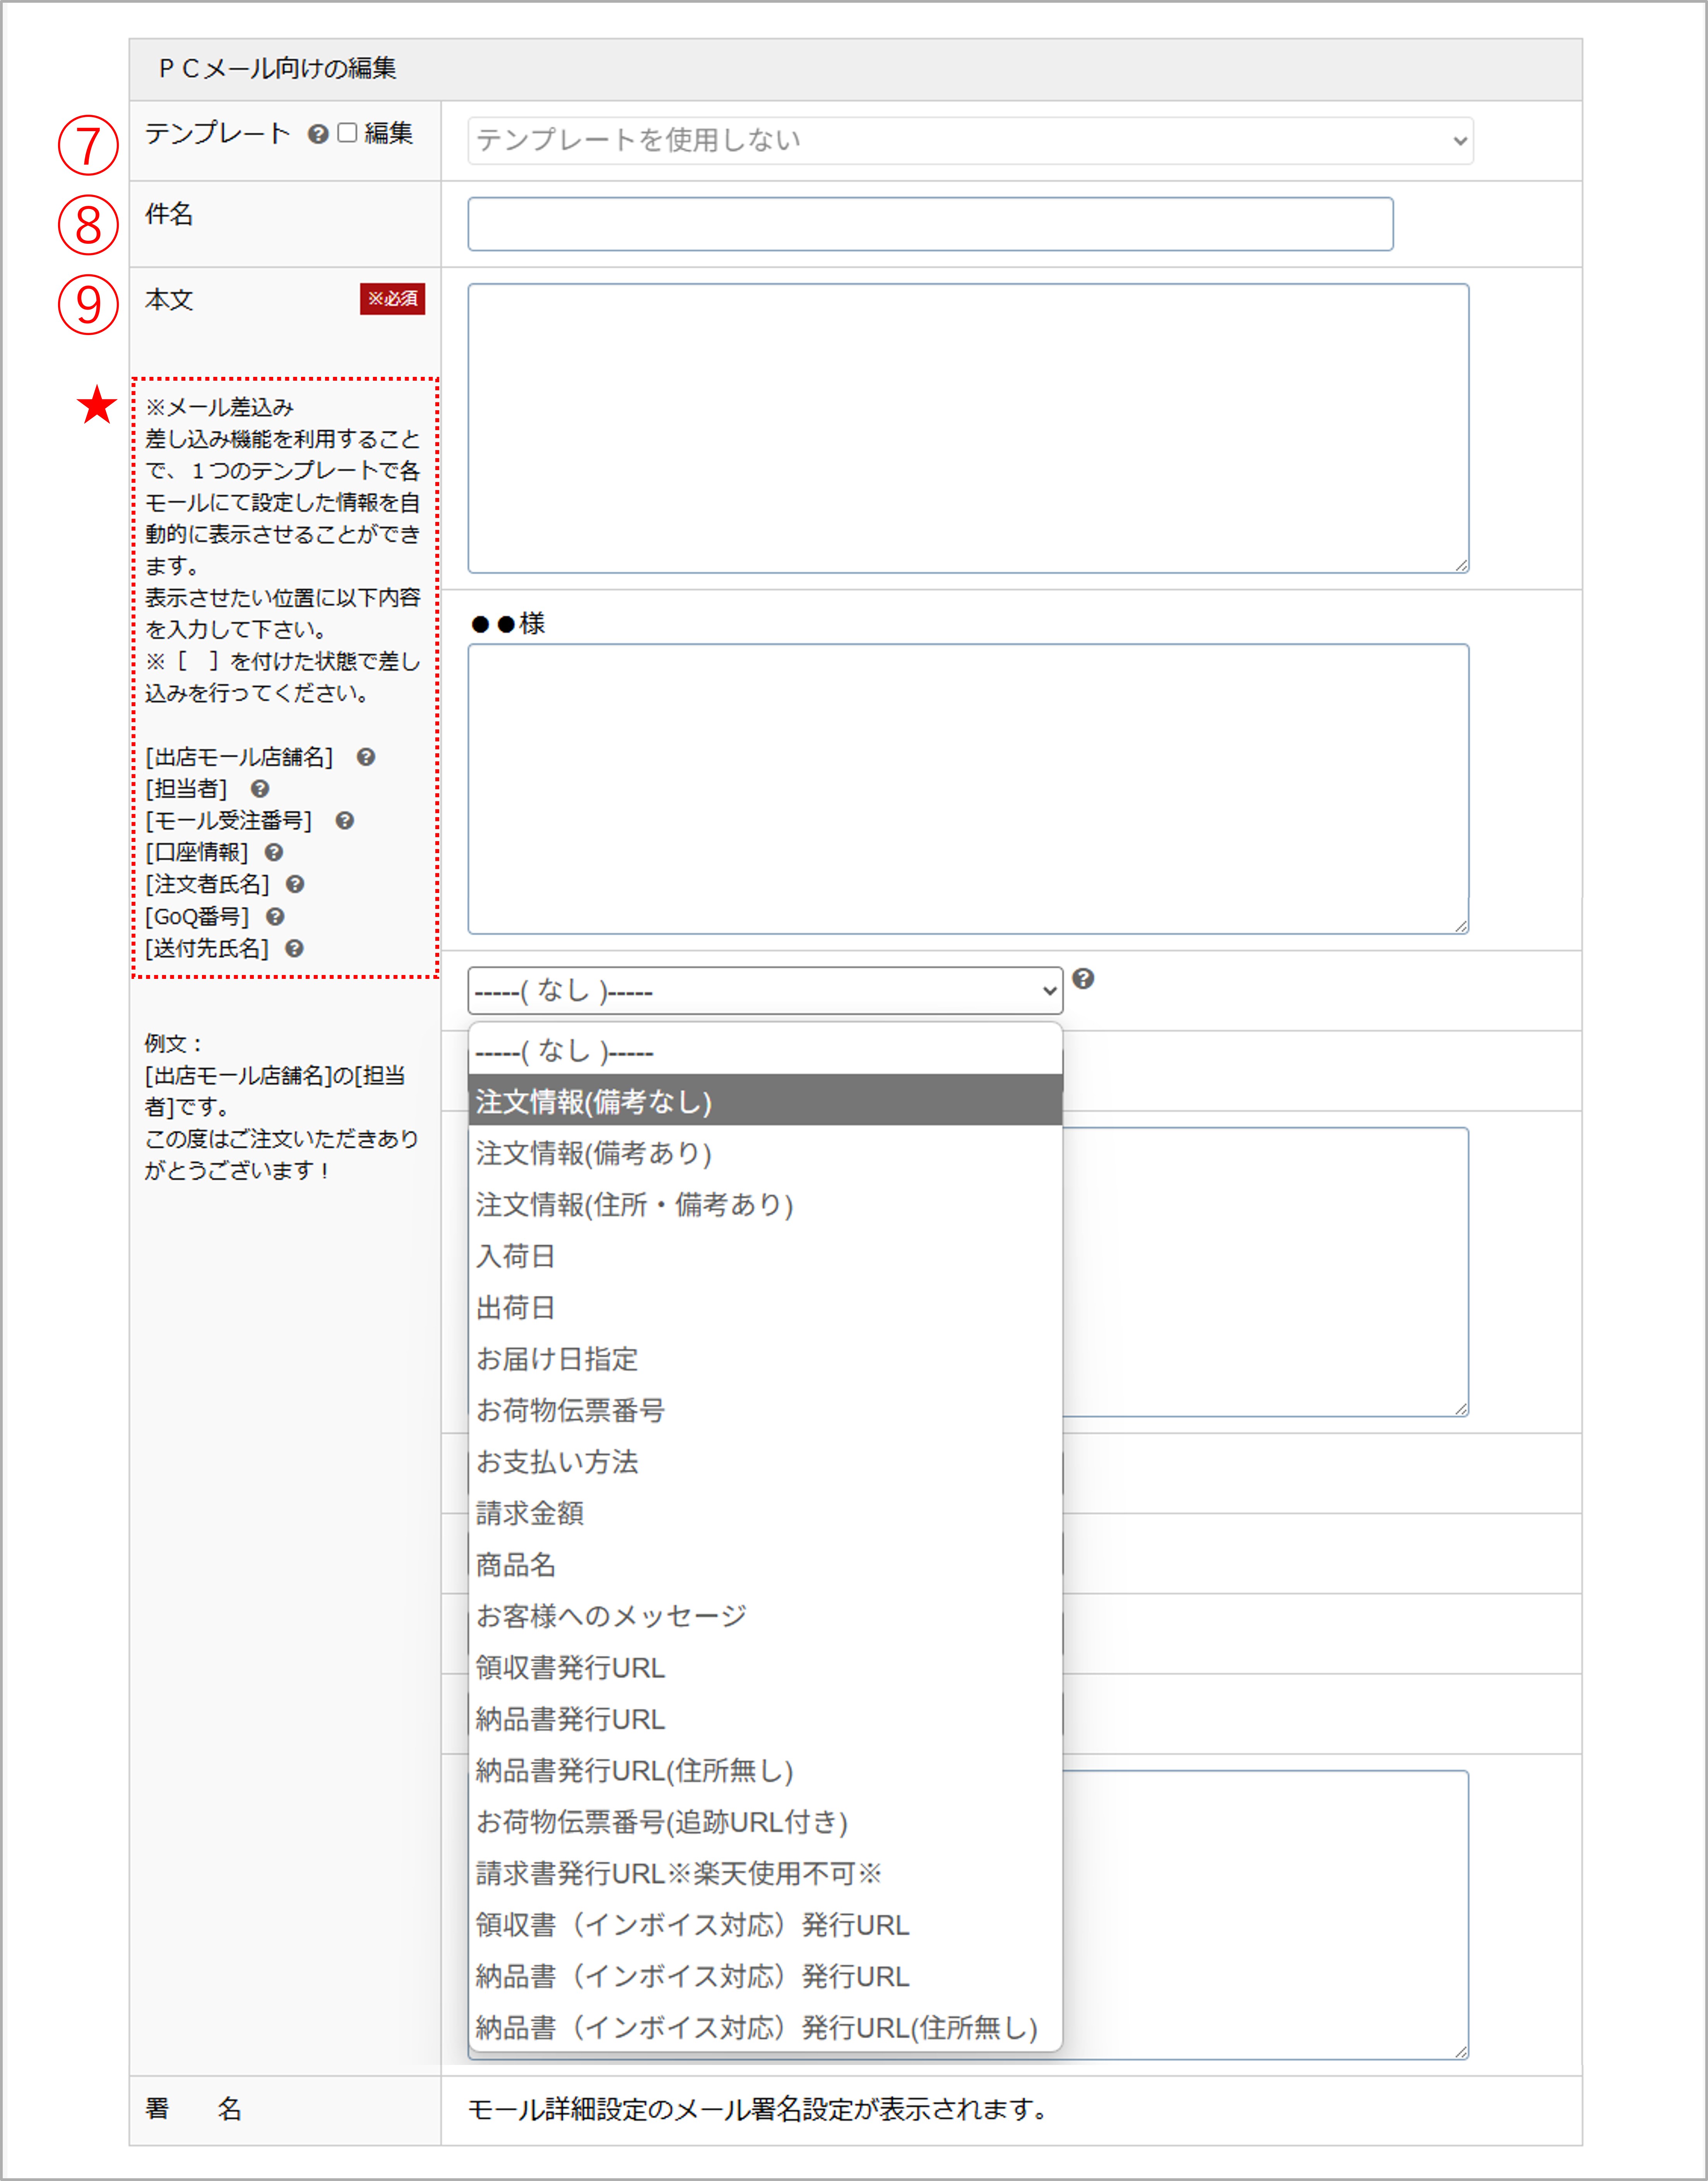This screenshot has width=1708, height=2181.
Task: Click help icon next to なし dropdown
Action: pos(1083,979)
